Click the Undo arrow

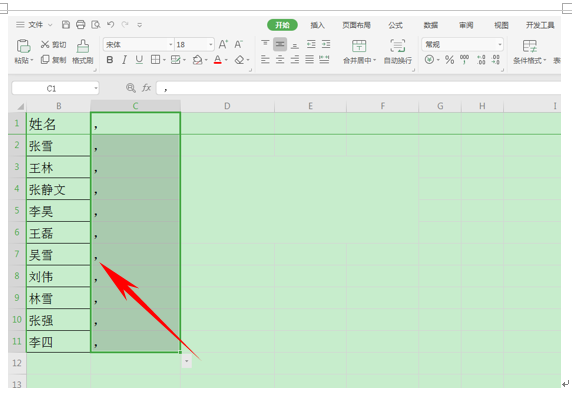[x=111, y=24]
